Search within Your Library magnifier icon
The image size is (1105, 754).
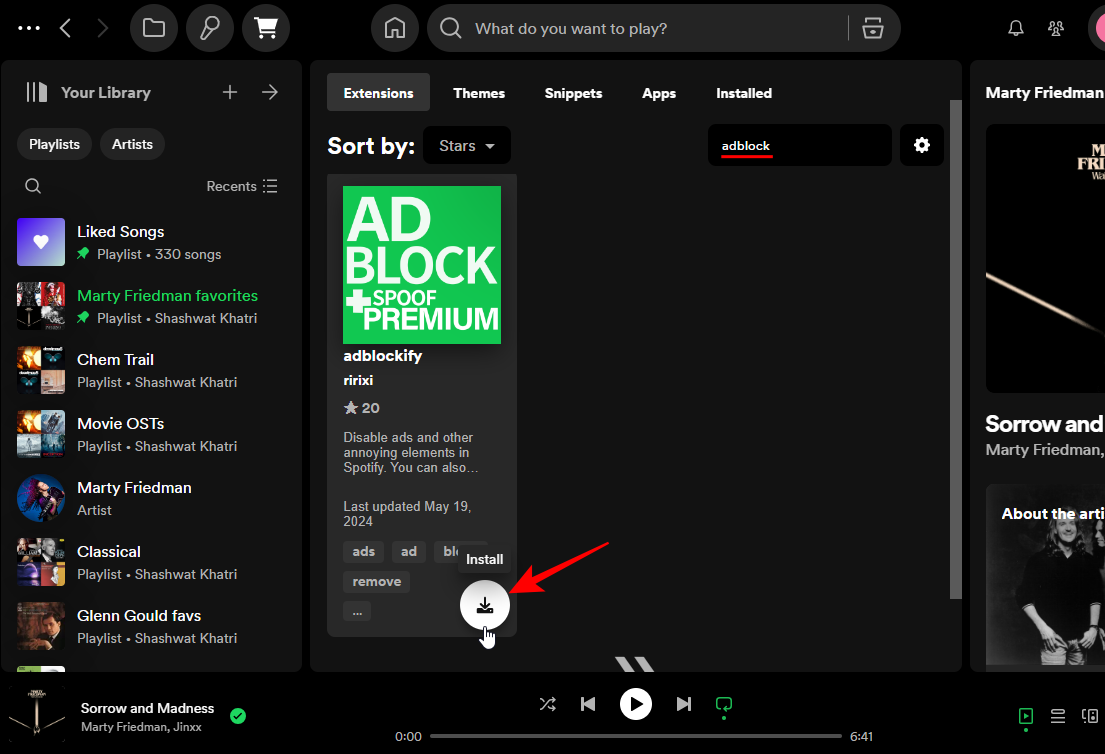click(x=33, y=186)
